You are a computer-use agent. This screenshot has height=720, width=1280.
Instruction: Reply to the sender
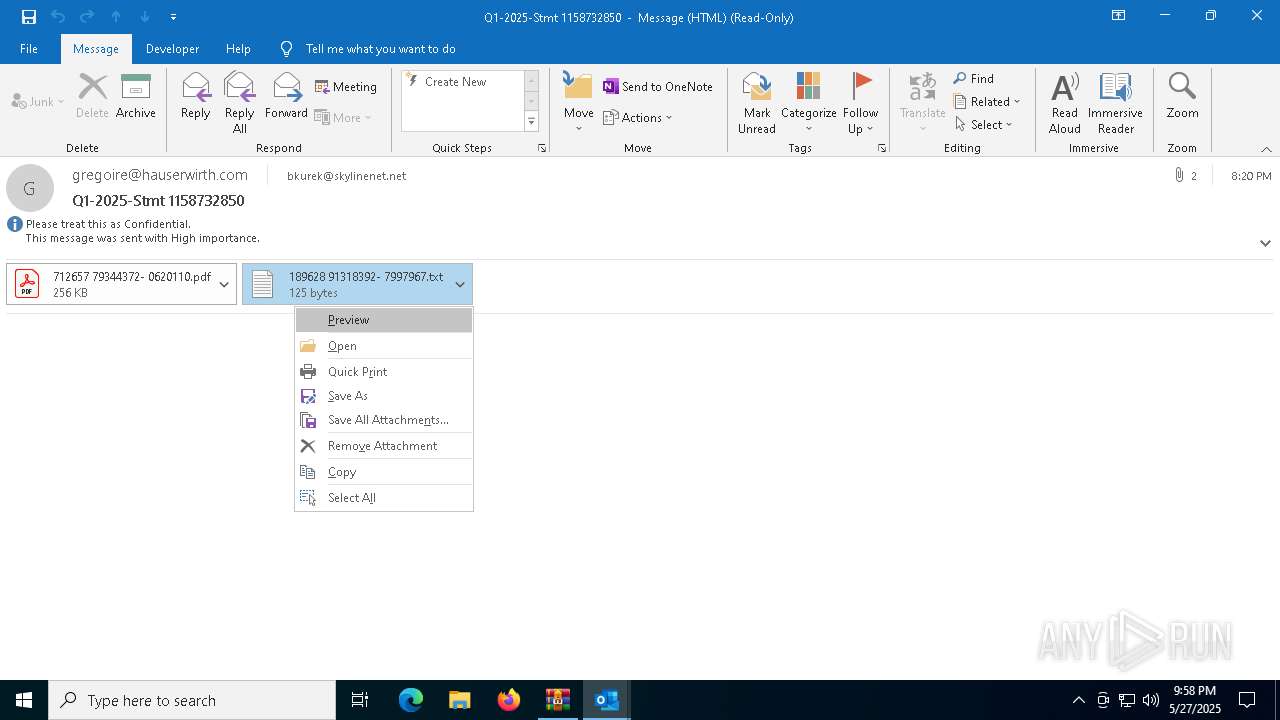pyautogui.click(x=195, y=97)
